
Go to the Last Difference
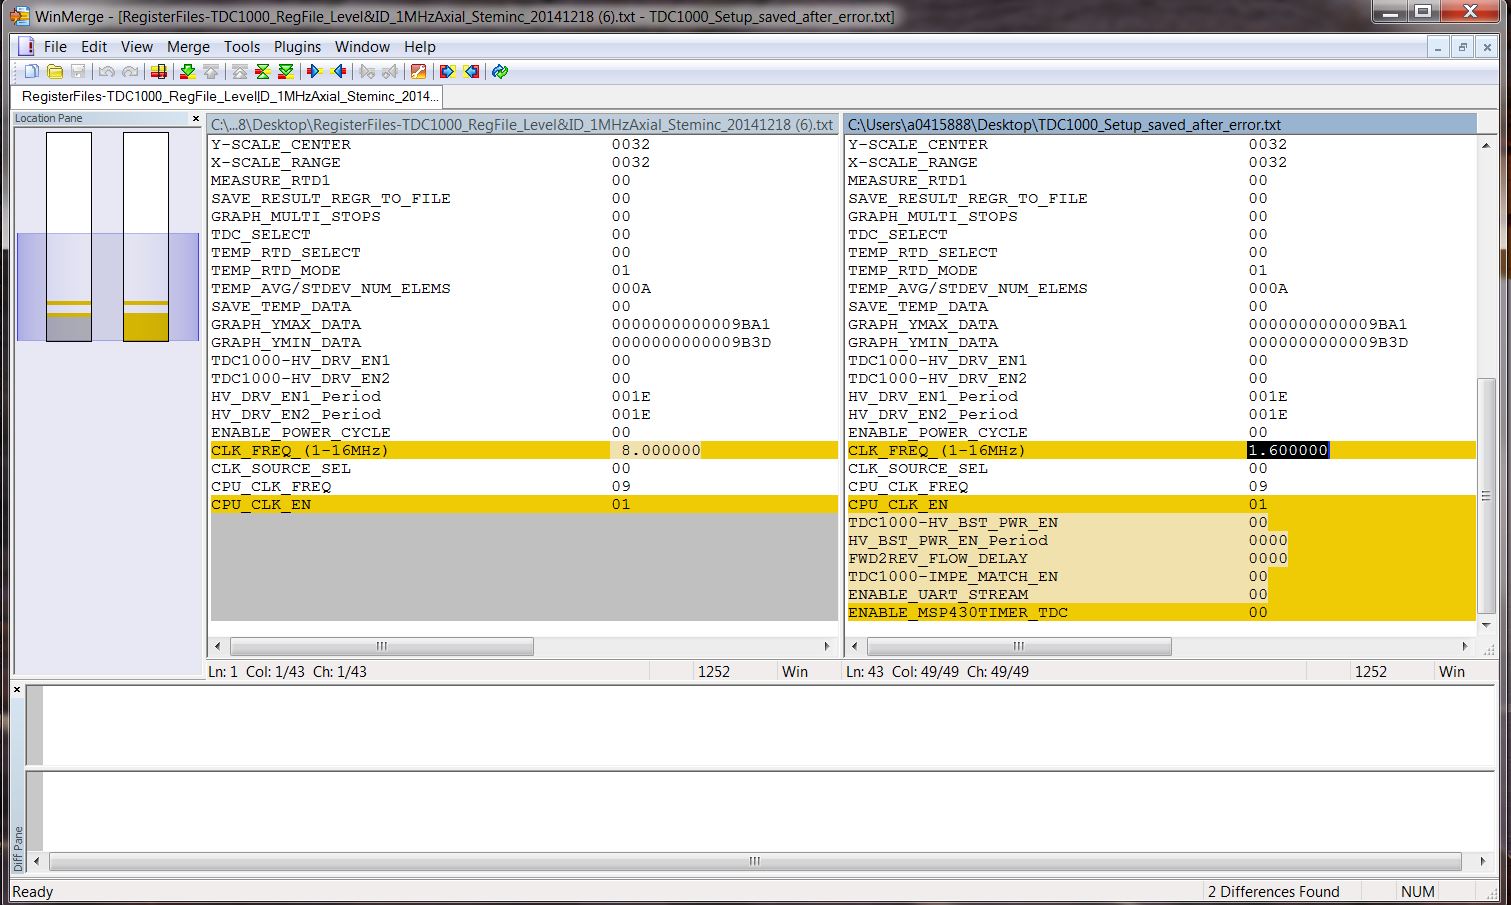tap(286, 71)
